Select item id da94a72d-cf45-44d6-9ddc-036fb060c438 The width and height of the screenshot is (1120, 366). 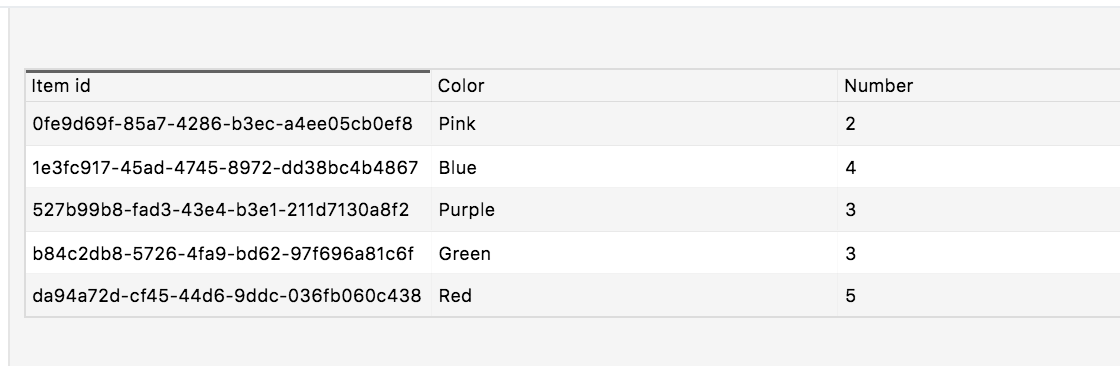(x=226, y=296)
